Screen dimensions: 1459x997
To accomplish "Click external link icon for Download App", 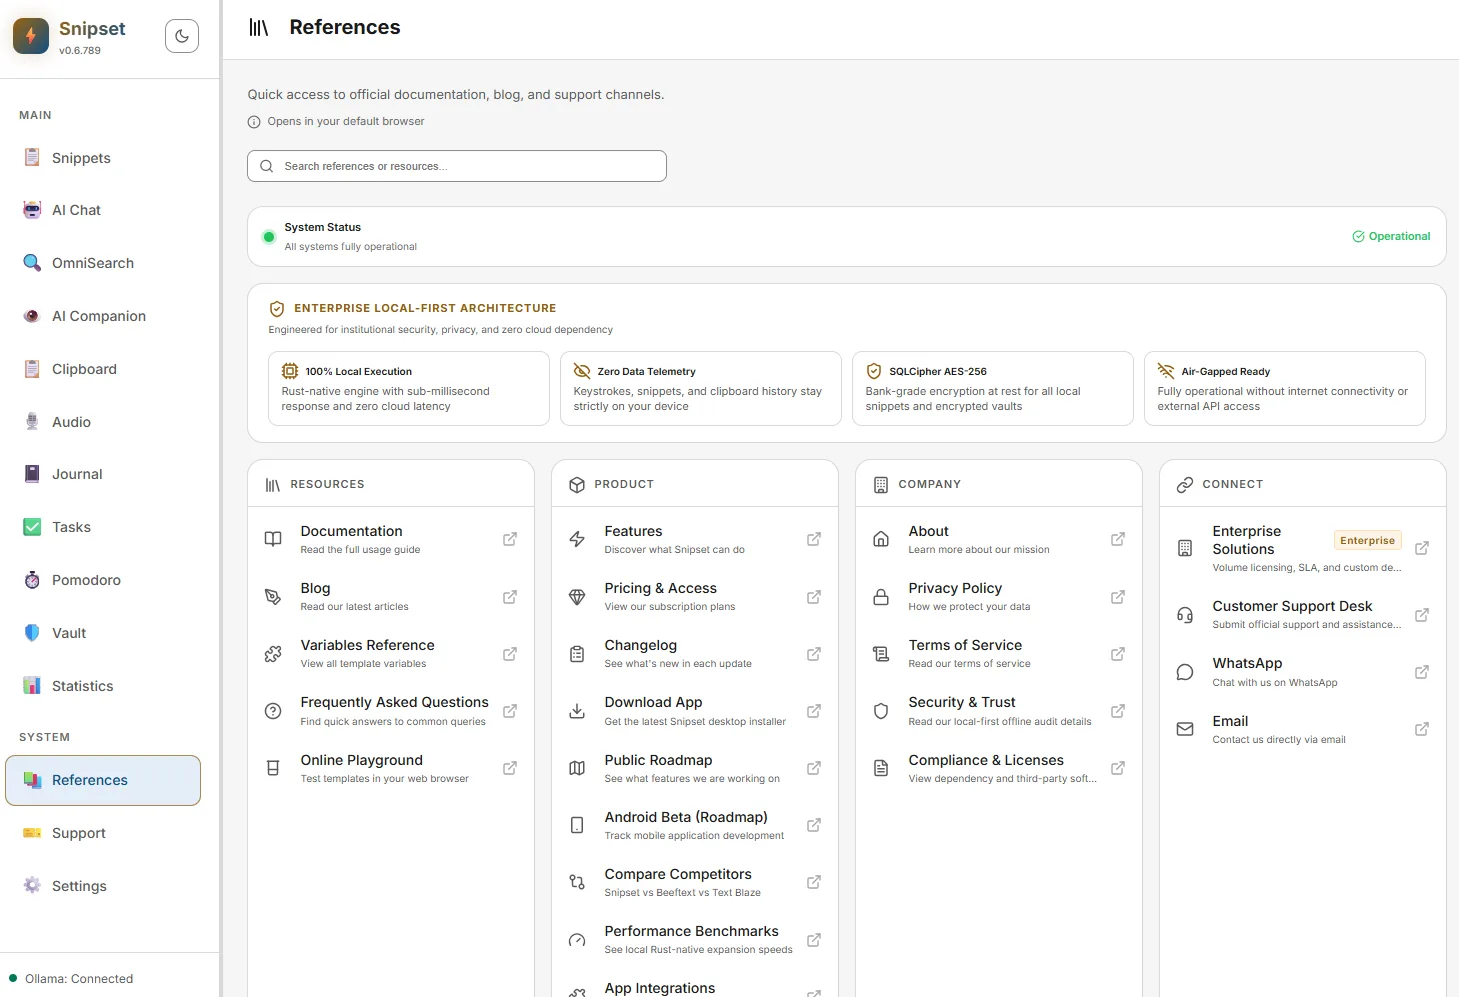I will coord(814,711).
